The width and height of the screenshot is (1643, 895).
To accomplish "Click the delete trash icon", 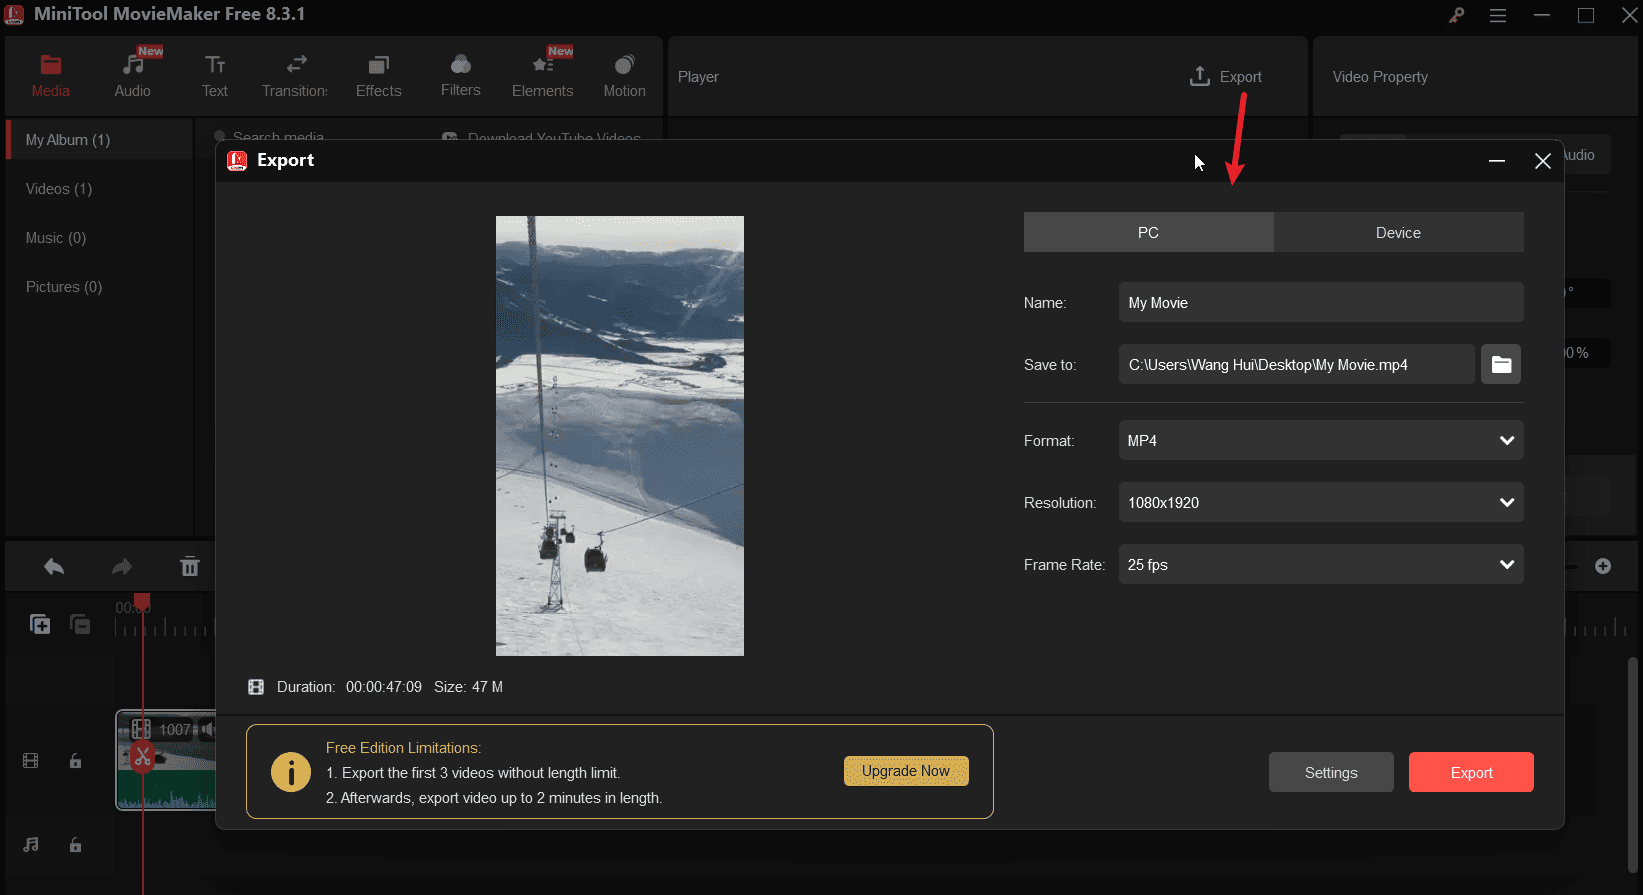I will pos(189,567).
